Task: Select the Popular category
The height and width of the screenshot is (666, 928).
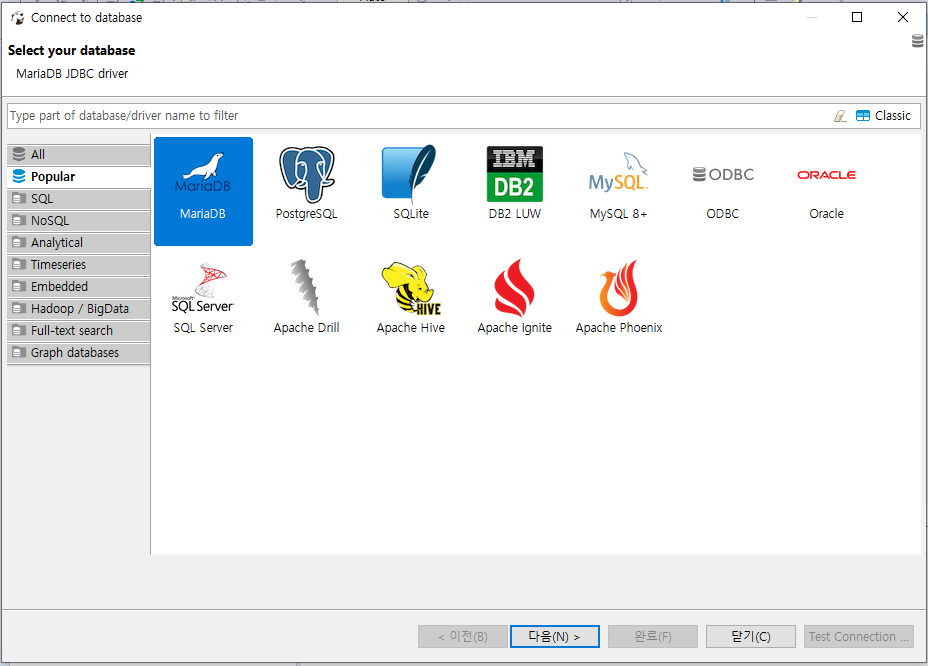Action: tap(79, 176)
